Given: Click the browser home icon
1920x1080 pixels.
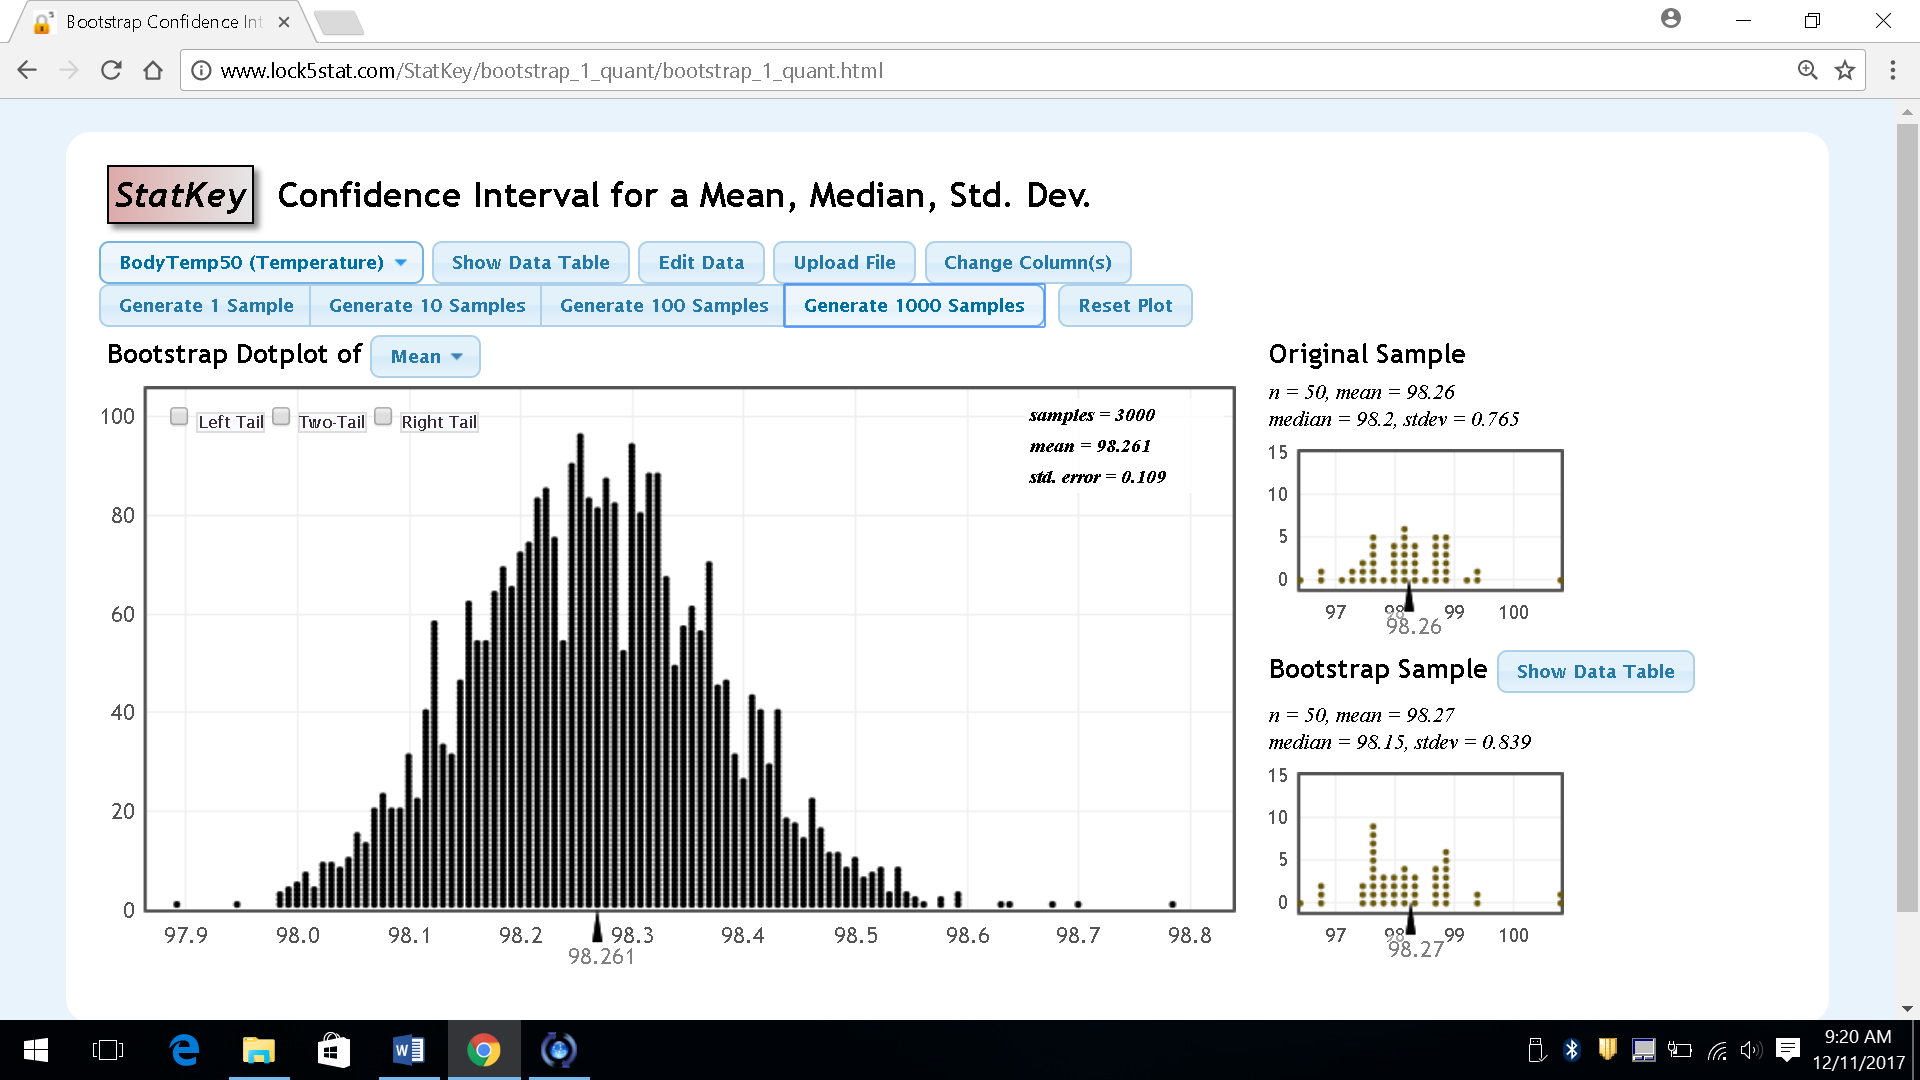Looking at the screenshot, I should 151,70.
